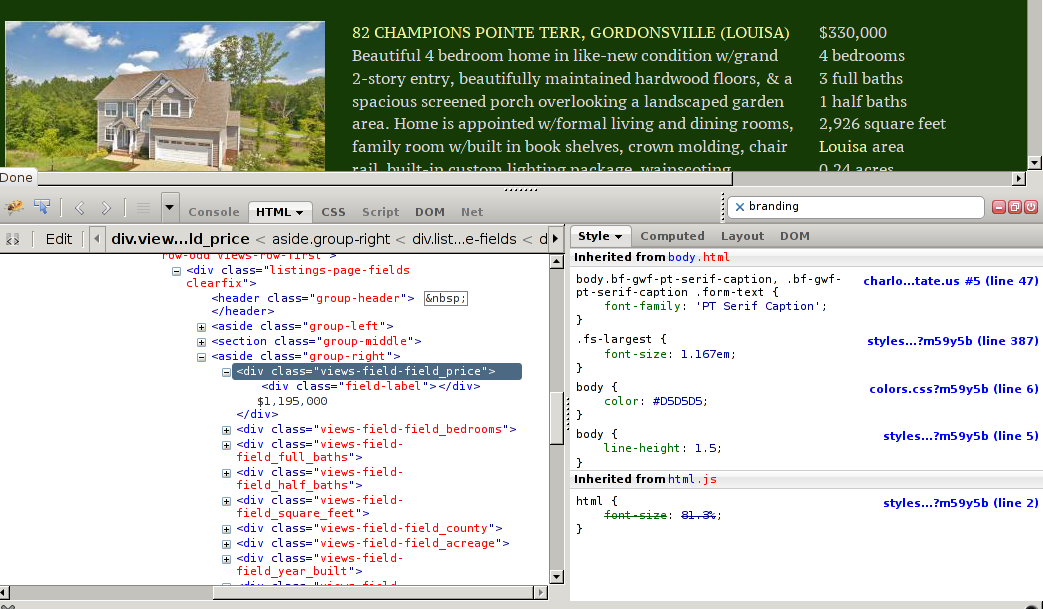The image size is (1043, 609).
Task: Switch to the Script tab
Action: 380,212
